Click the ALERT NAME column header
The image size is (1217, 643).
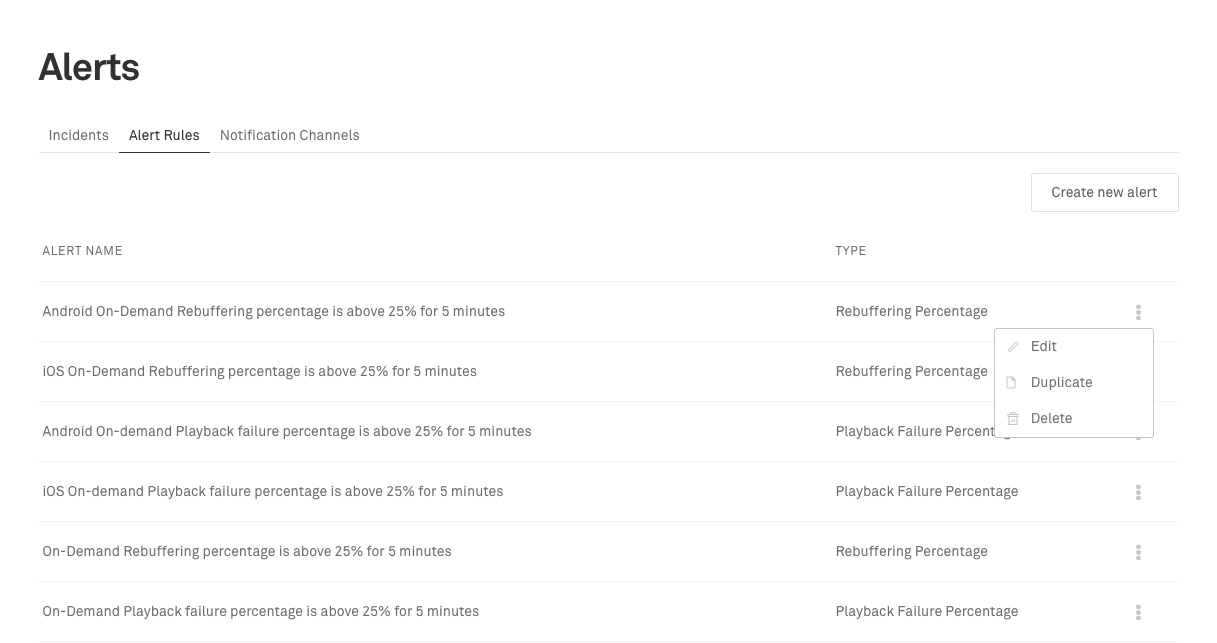tap(82, 251)
